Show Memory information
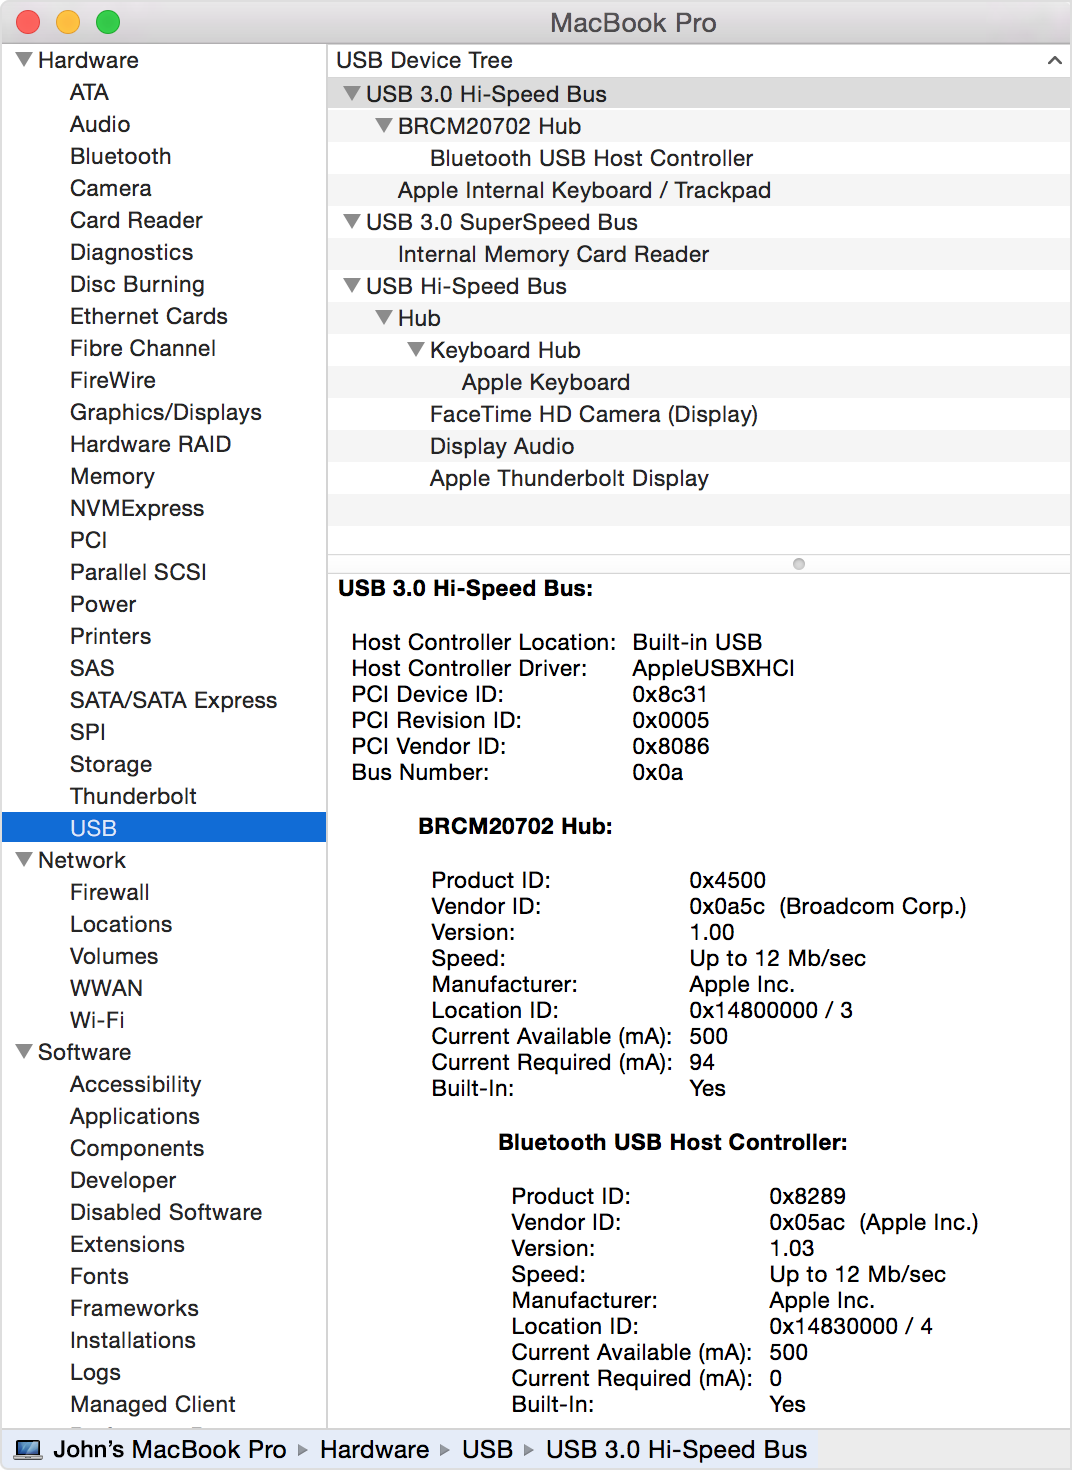This screenshot has height=1470, width=1072. point(112,477)
